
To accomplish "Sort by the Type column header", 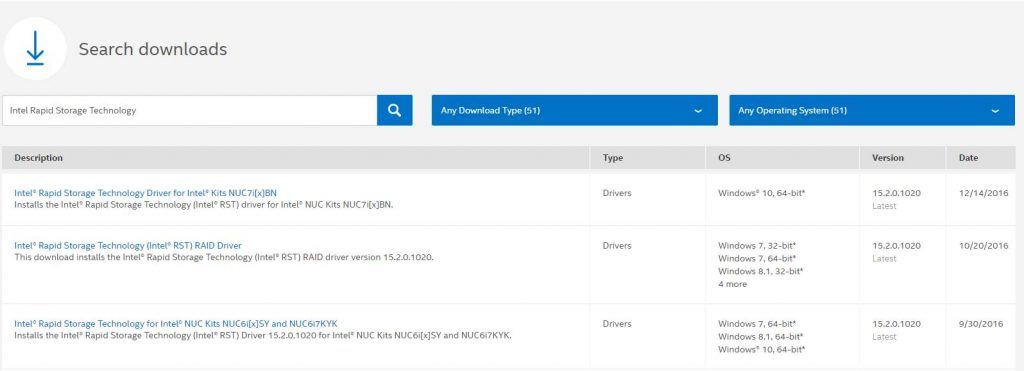I will click(613, 157).
